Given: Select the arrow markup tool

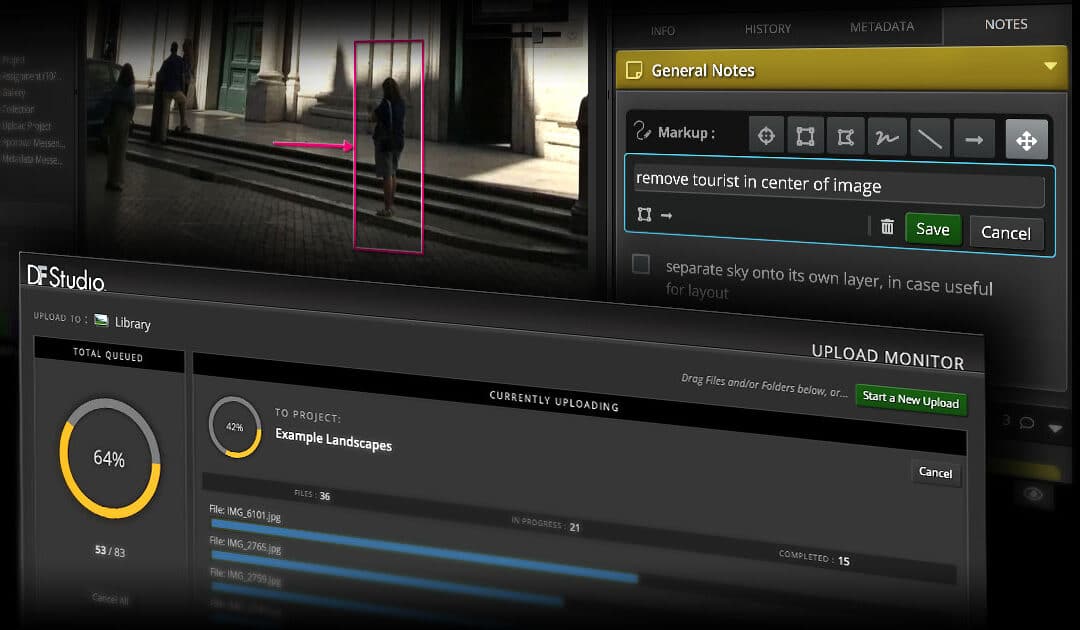Looking at the screenshot, I should (974, 140).
